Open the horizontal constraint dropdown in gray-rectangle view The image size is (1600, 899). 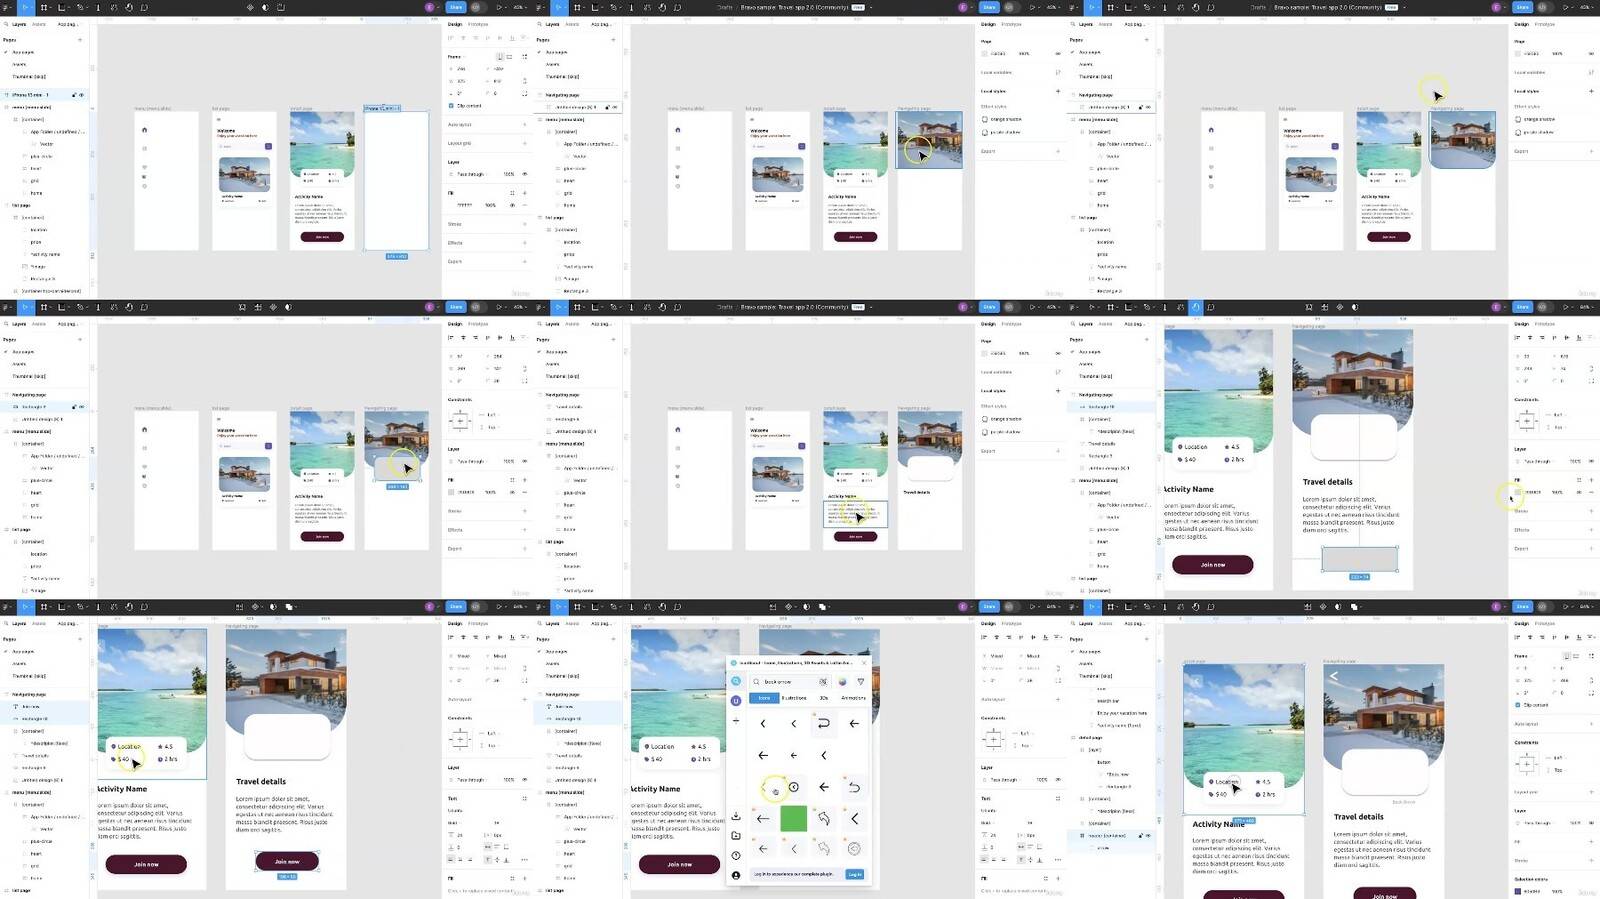coord(1554,414)
